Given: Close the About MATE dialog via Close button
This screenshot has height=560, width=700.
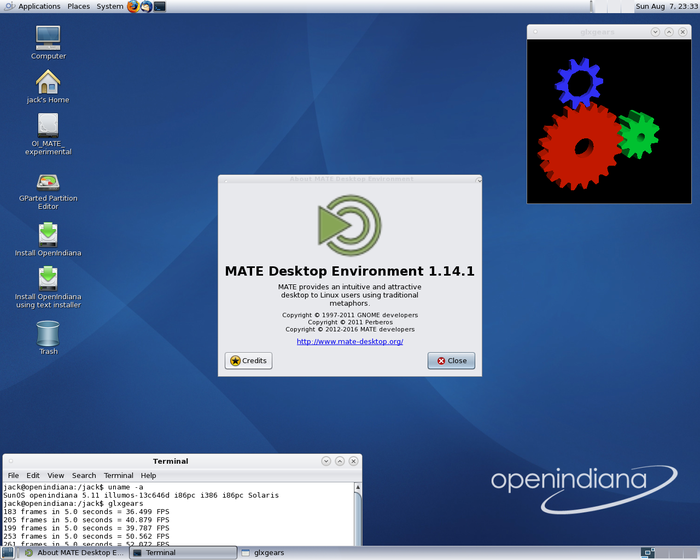Looking at the screenshot, I should coord(451,360).
